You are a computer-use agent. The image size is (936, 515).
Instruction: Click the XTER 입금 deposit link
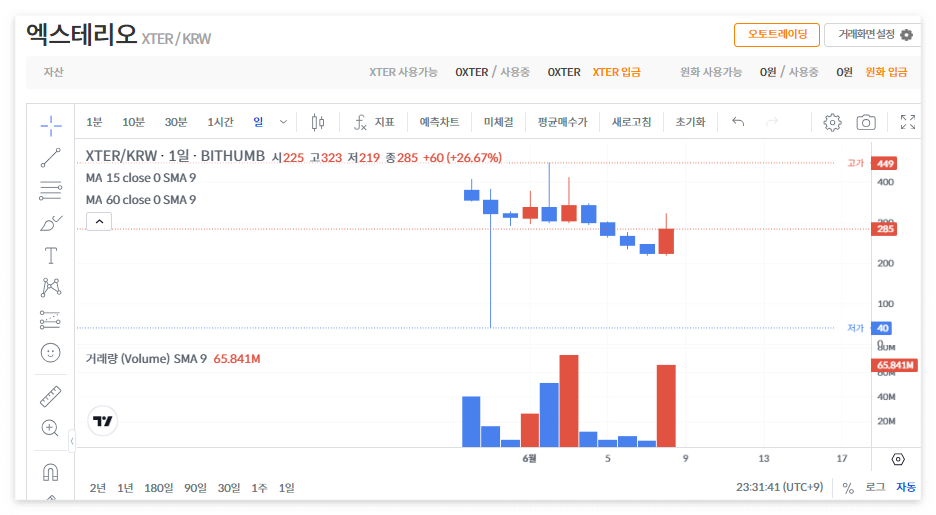pos(617,72)
